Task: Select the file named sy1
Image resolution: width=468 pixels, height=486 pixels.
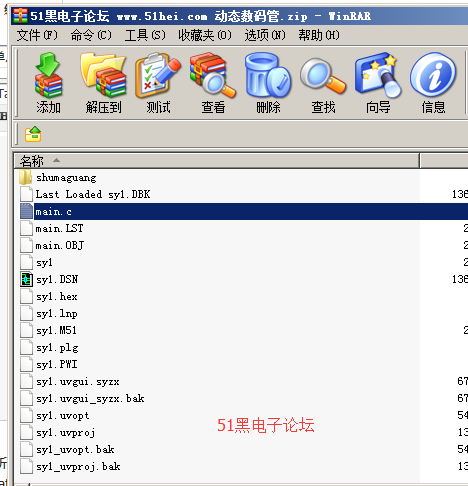Action: click(x=44, y=263)
